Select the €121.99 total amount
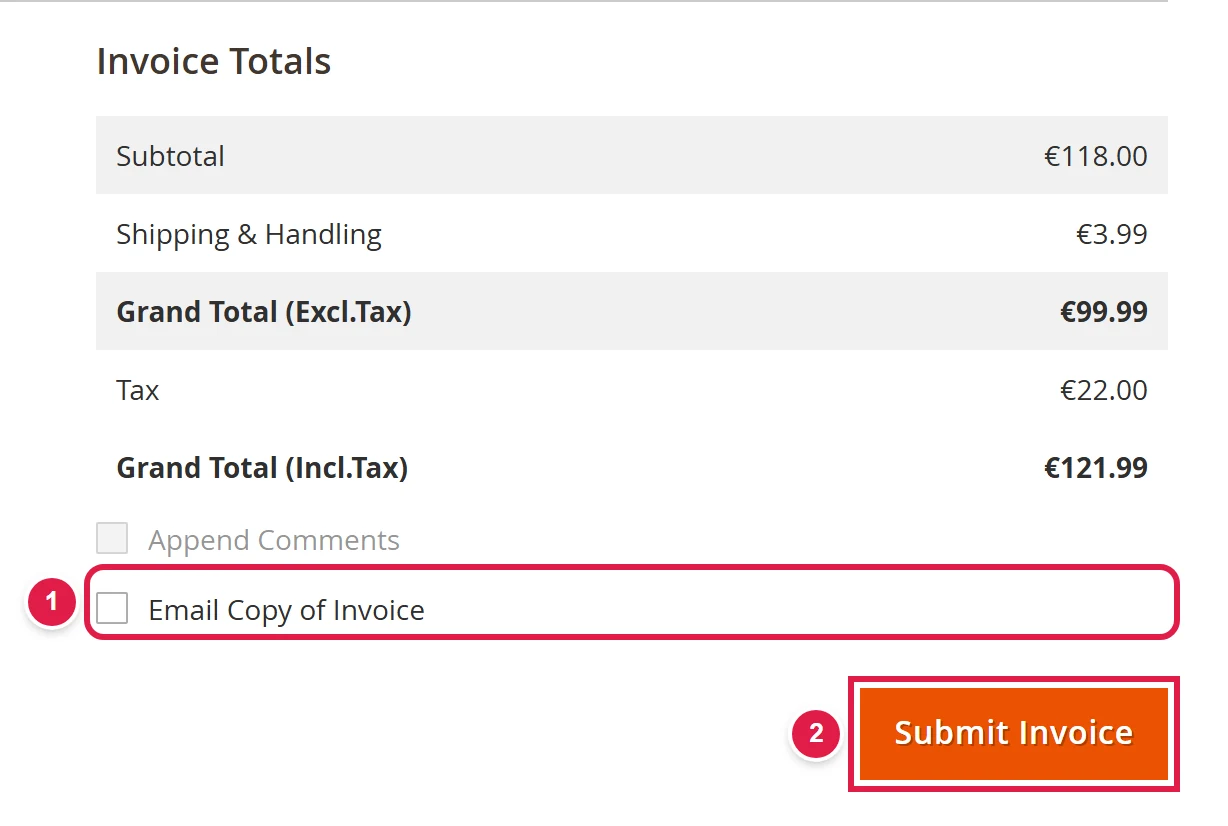The width and height of the screenshot is (1228, 826). [x=1096, y=468]
